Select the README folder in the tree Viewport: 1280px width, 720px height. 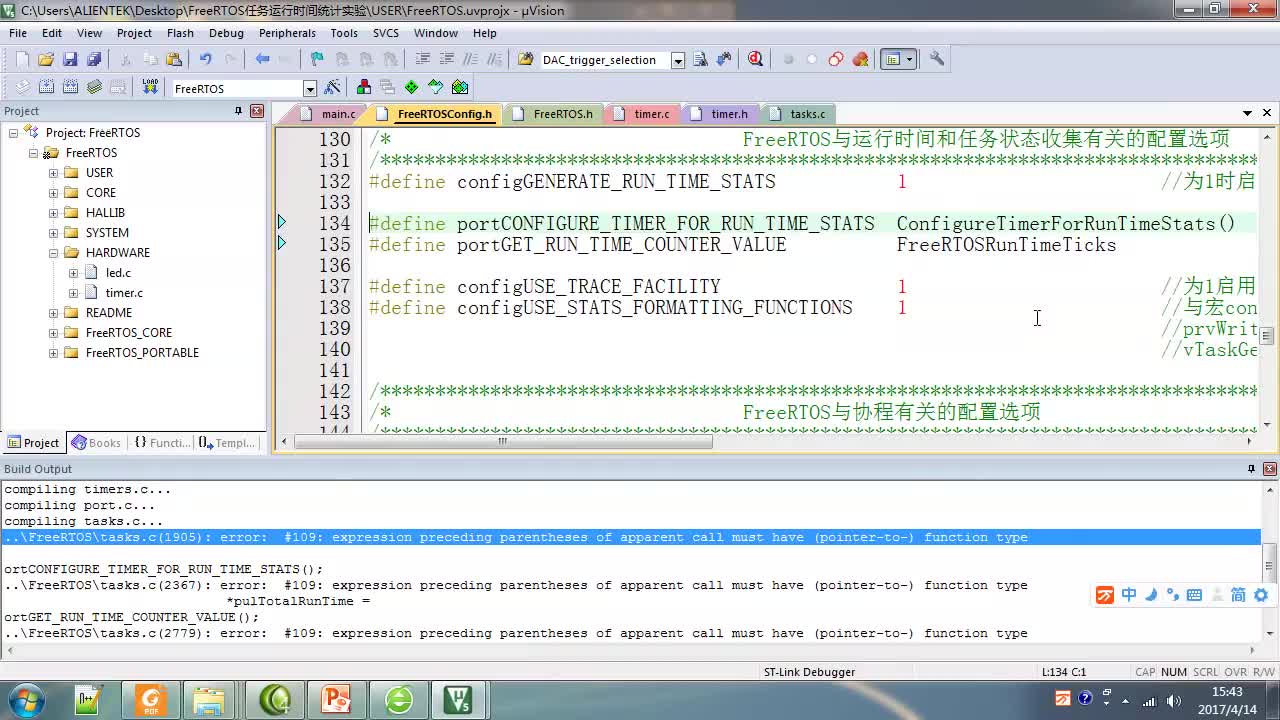coord(108,312)
